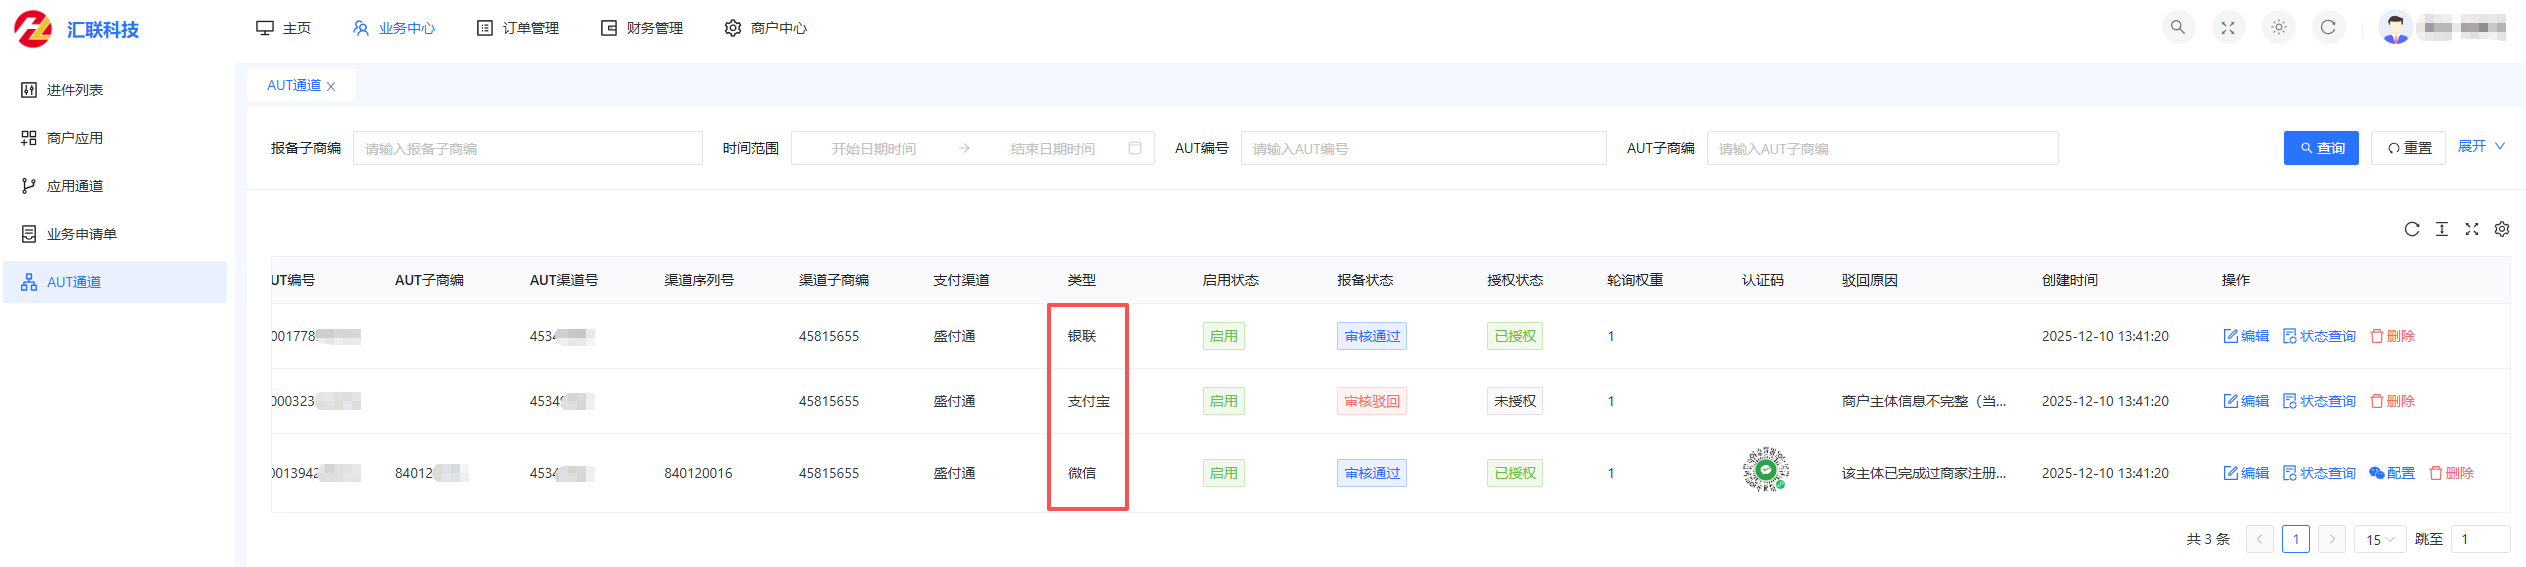The height and width of the screenshot is (567, 2526).
Task: Click the 开始日期时间 start date field
Action: 873,148
